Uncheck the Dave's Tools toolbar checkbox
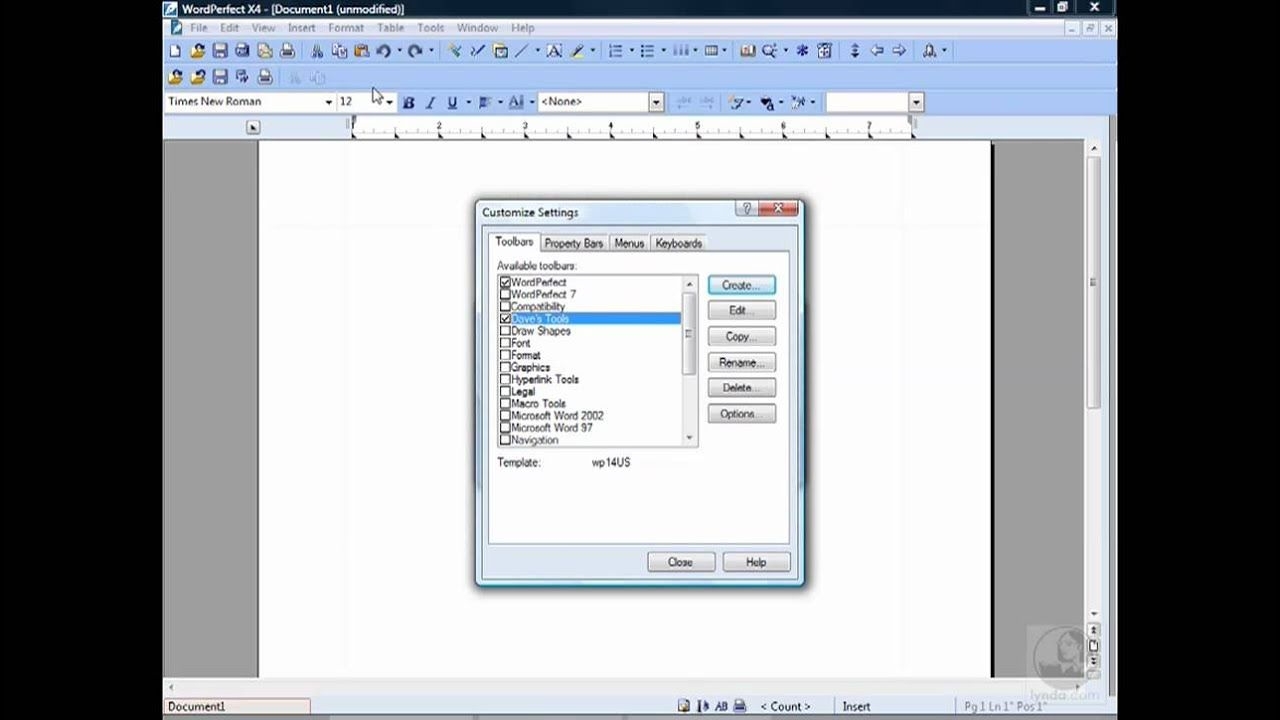Viewport: 1280px width, 720px height. tap(505, 319)
